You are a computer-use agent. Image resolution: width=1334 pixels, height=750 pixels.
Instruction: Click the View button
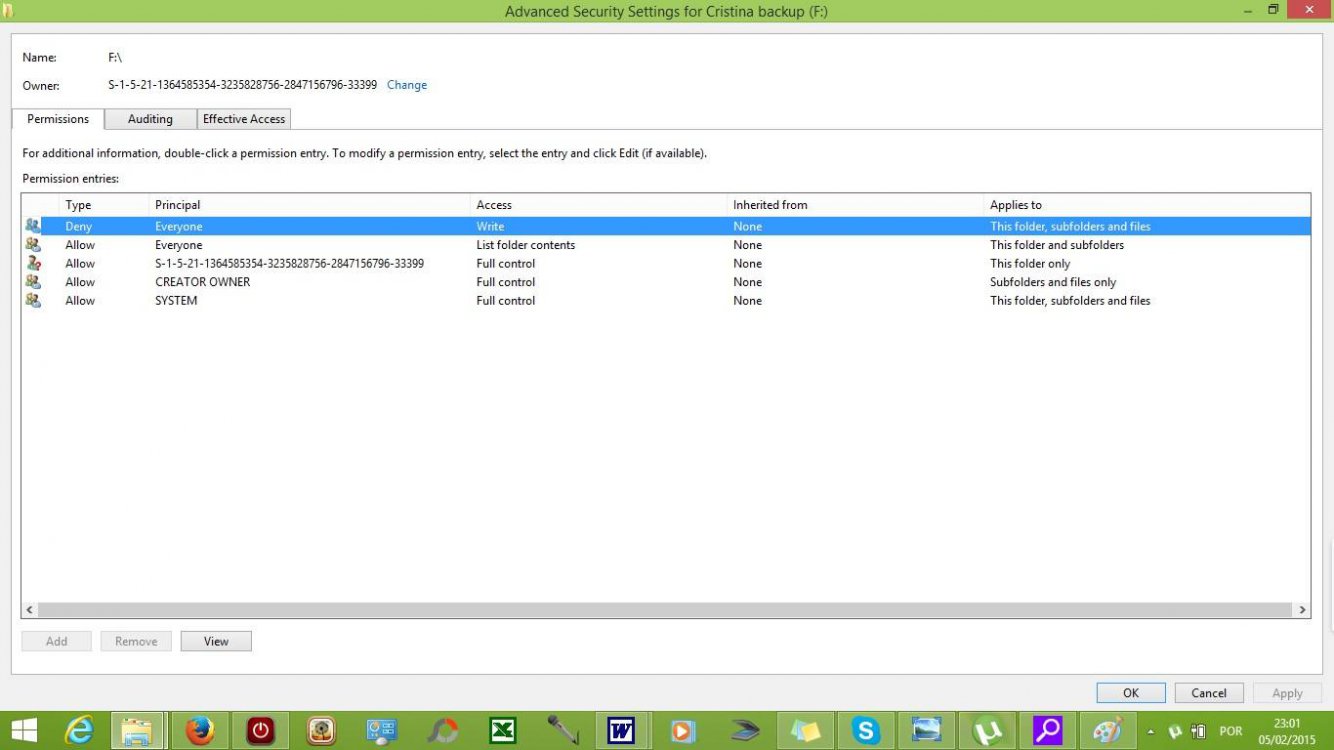point(216,641)
